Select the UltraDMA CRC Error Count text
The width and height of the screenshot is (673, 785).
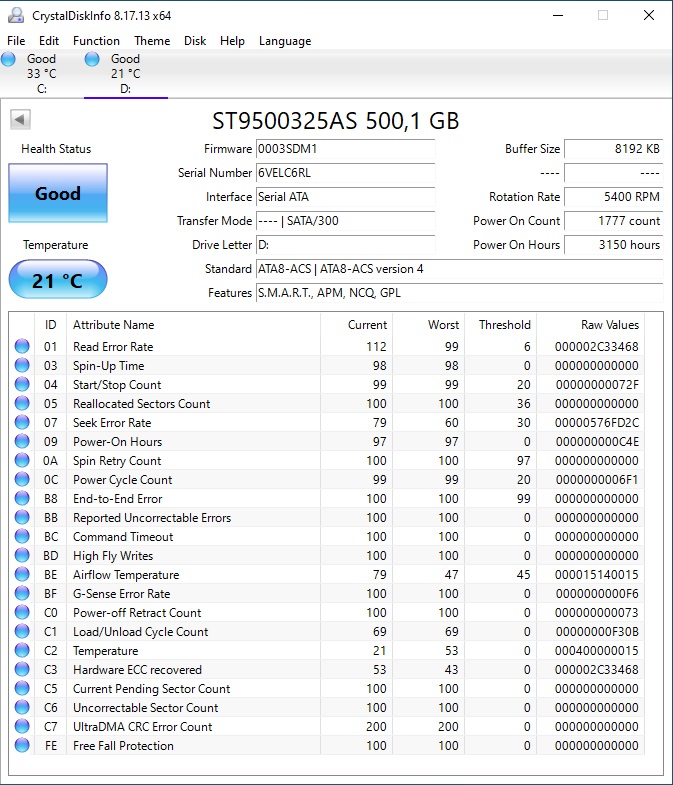click(x=143, y=727)
